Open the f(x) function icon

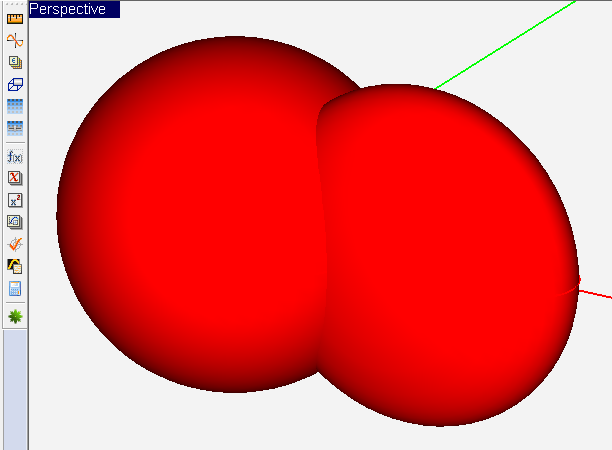(x=15, y=157)
